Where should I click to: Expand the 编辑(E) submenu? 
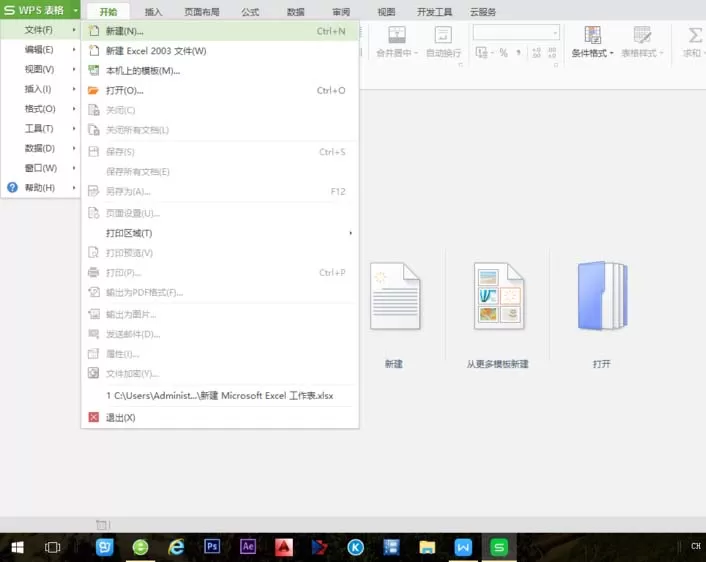point(41,50)
